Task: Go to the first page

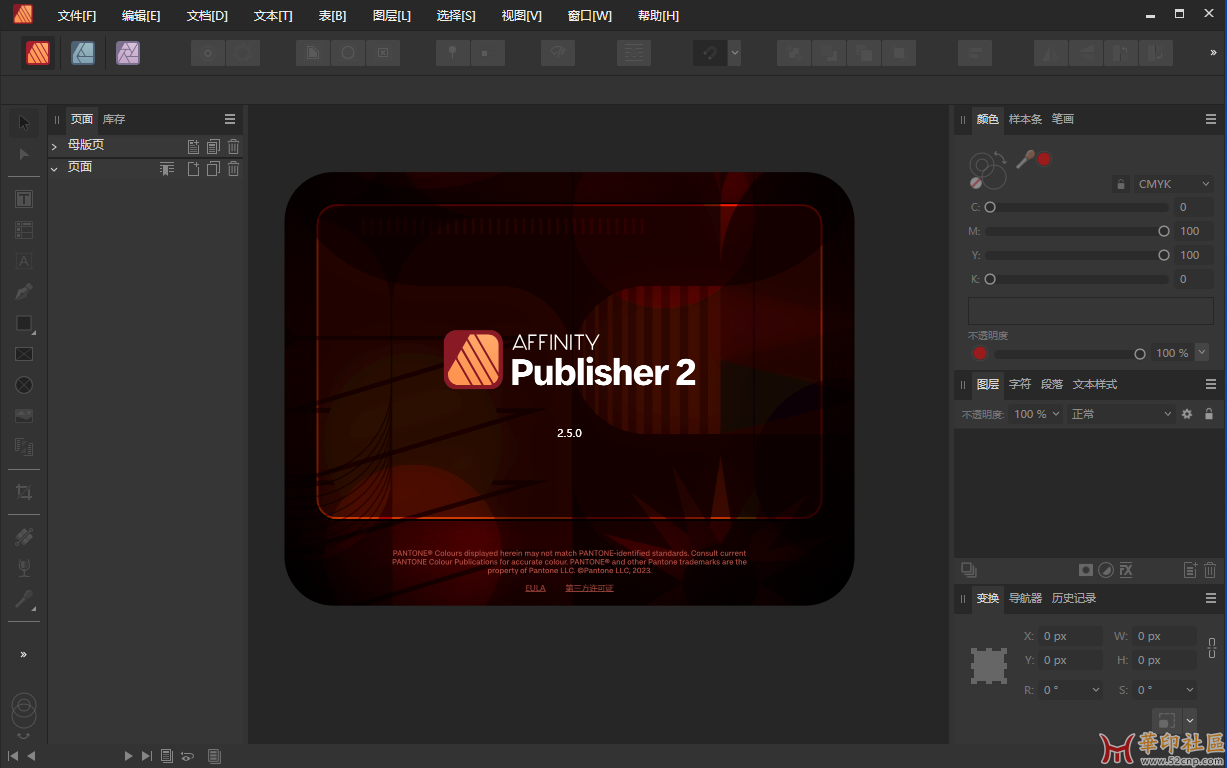Action: pyautogui.click(x=13, y=756)
